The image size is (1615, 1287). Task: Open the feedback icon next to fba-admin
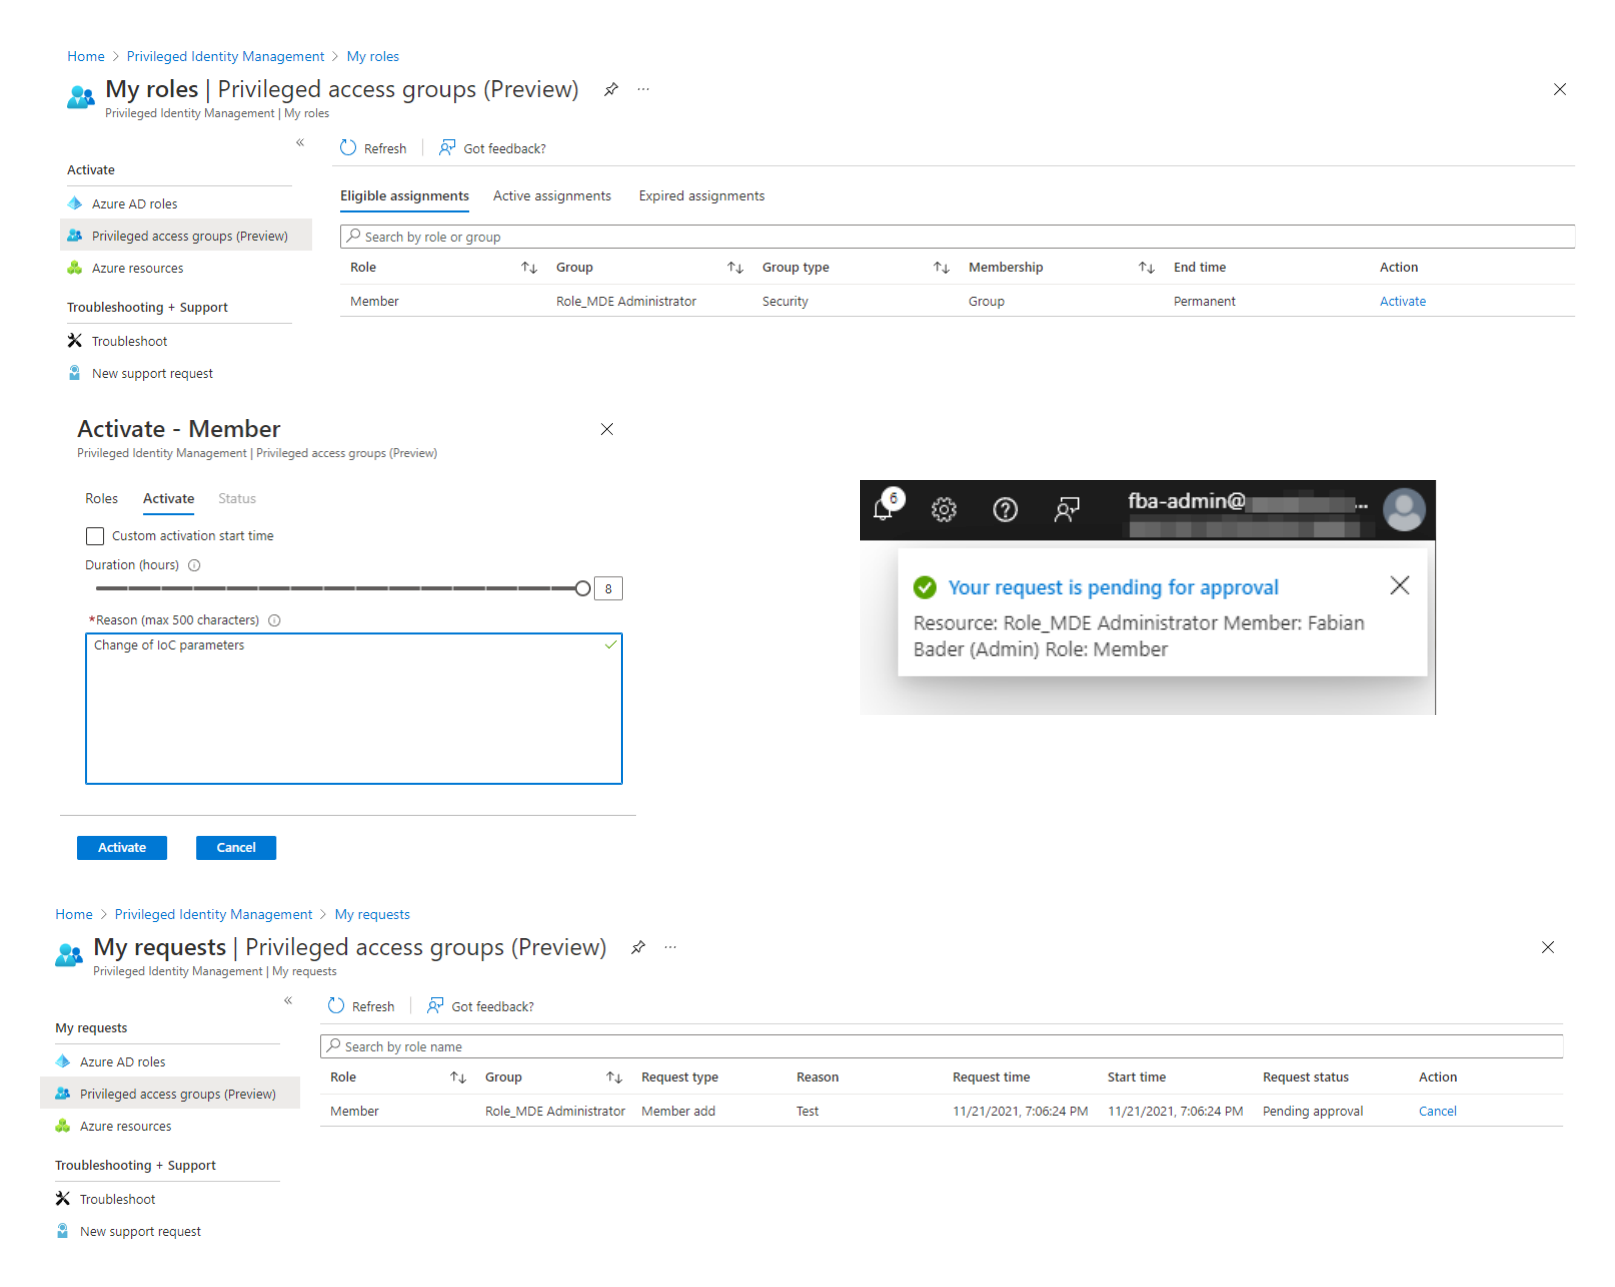click(x=1066, y=510)
